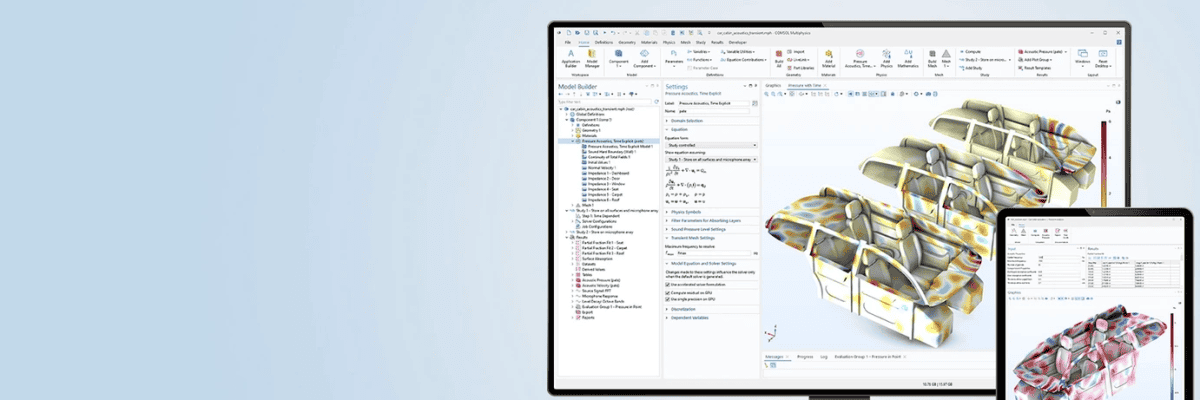Open the Progress tab below graphics
The height and width of the screenshot is (400, 1200).
[805, 355]
